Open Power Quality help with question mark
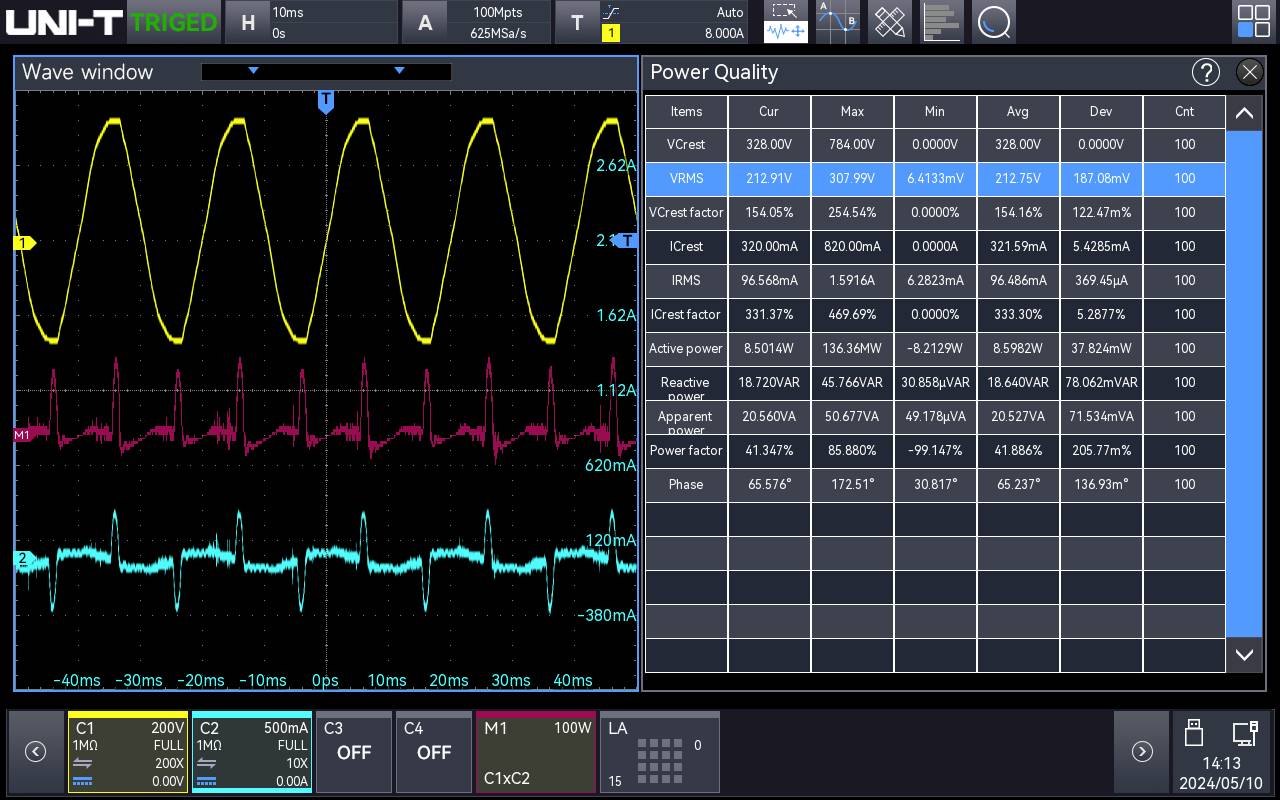 click(x=1206, y=72)
